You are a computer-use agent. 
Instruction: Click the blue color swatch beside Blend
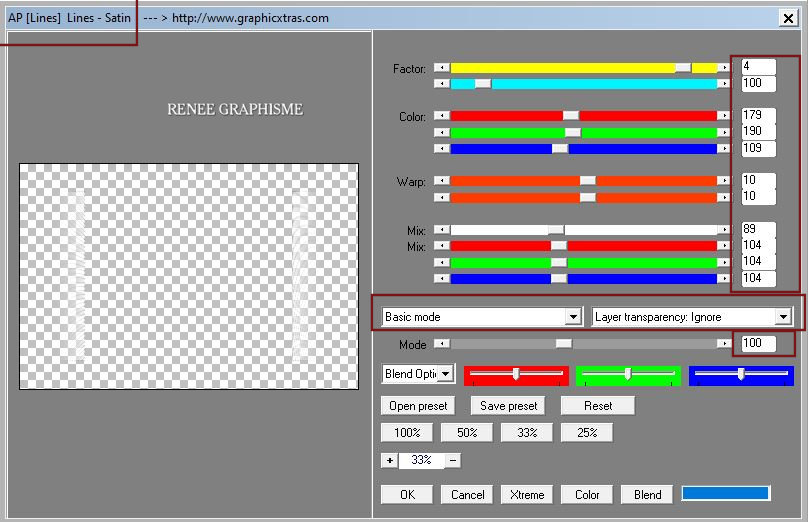point(725,493)
